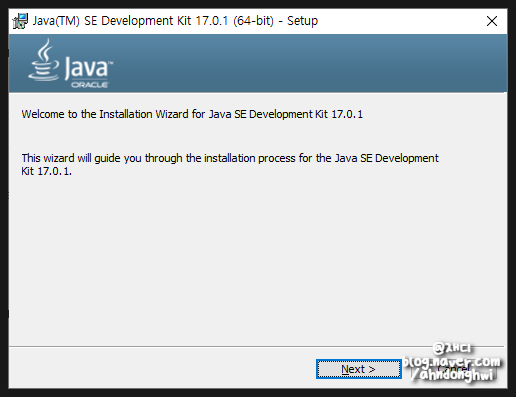Click the Java installer title bar icon

tap(20, 21)
